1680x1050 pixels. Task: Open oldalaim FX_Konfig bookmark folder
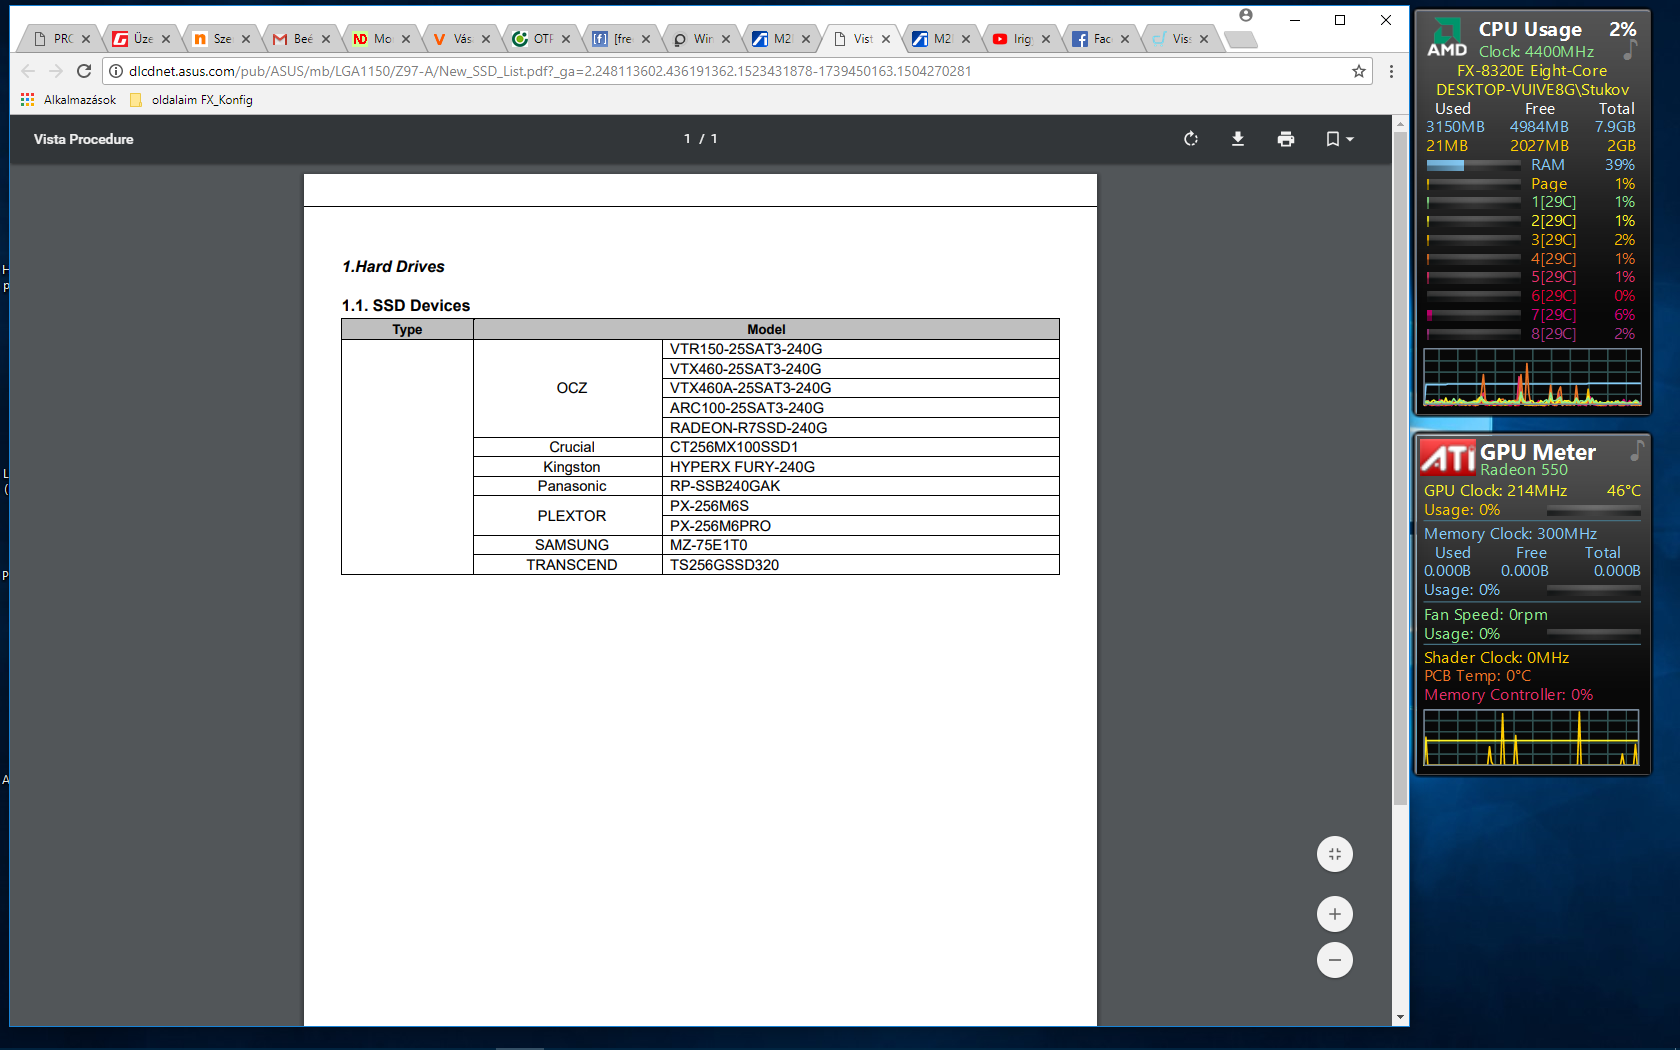[x=191, y=100]
